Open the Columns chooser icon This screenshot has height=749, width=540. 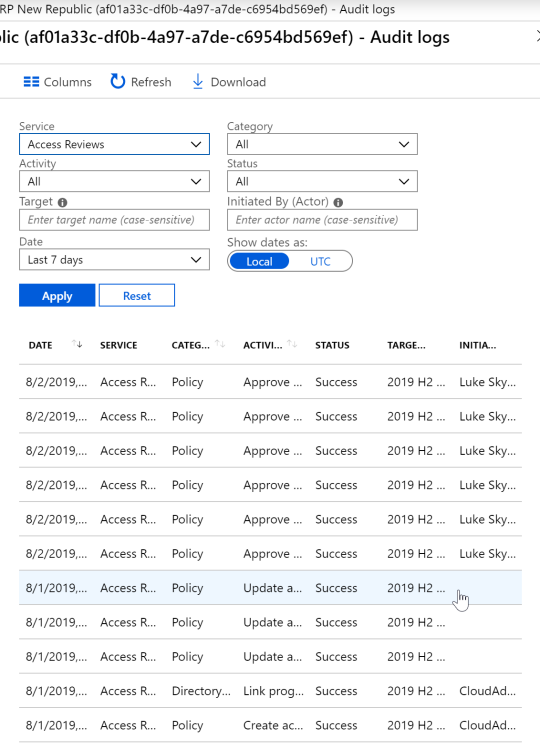(x=31, y=82)
